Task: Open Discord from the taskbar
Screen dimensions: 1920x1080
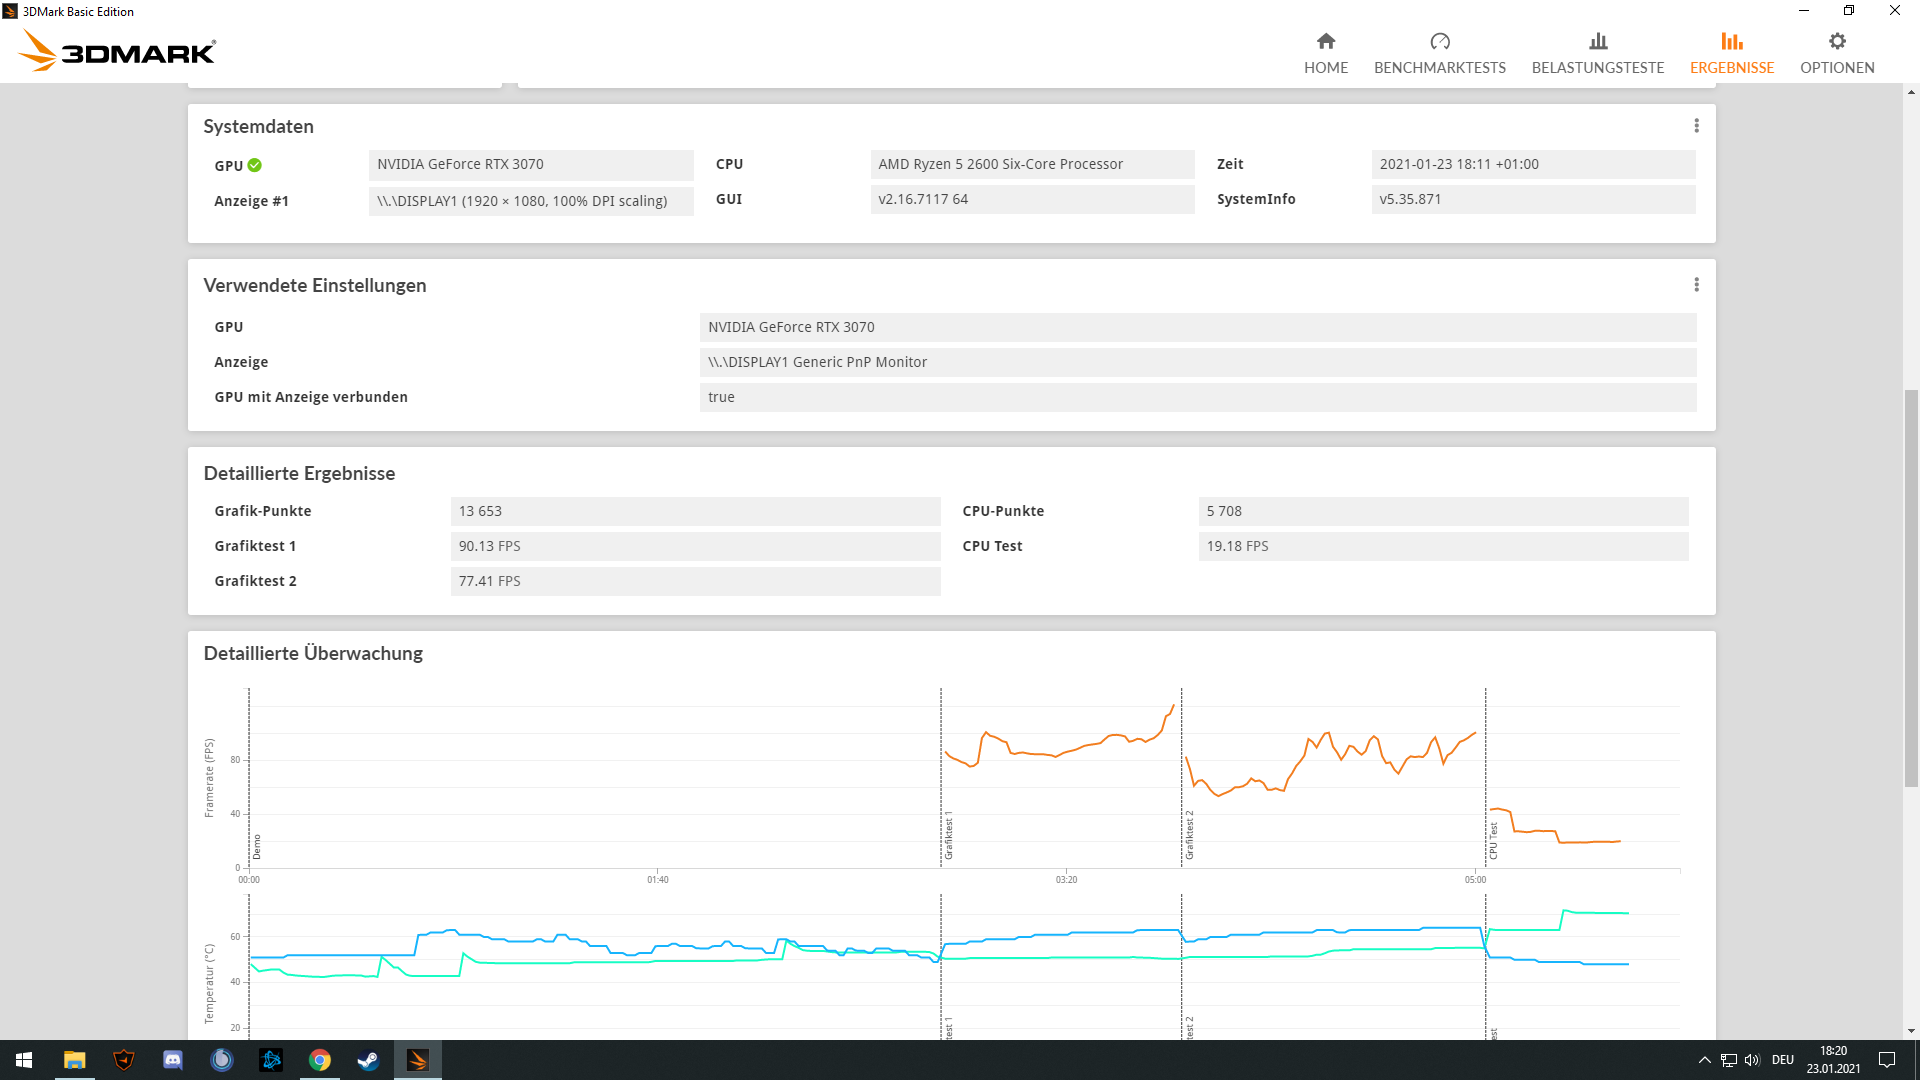Action: (x=173, y=1060)
